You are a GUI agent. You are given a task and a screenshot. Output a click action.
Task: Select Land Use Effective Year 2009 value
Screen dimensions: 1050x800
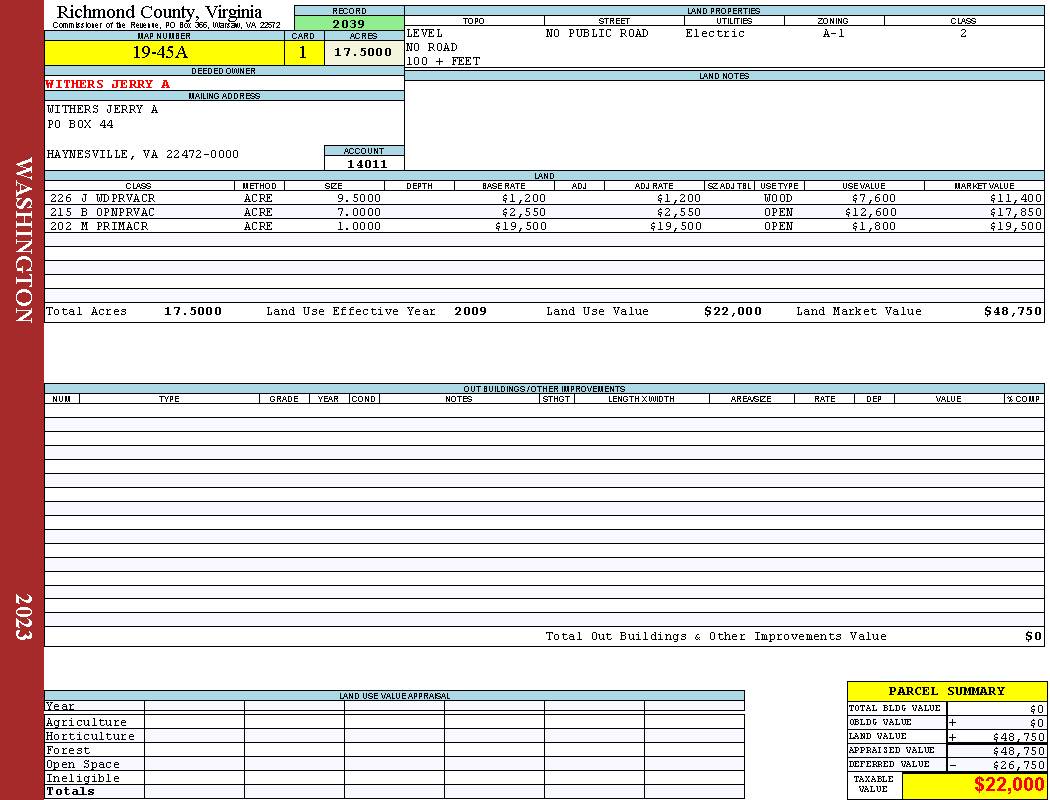coord(470,311)
